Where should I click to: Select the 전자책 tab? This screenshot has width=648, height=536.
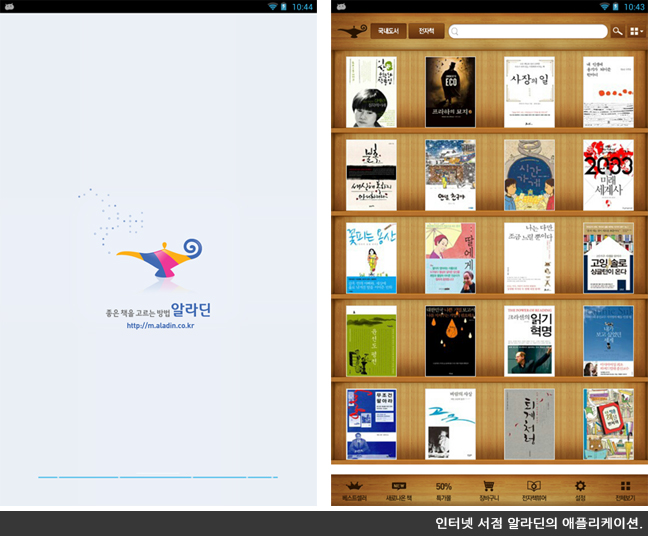point(426,31)
